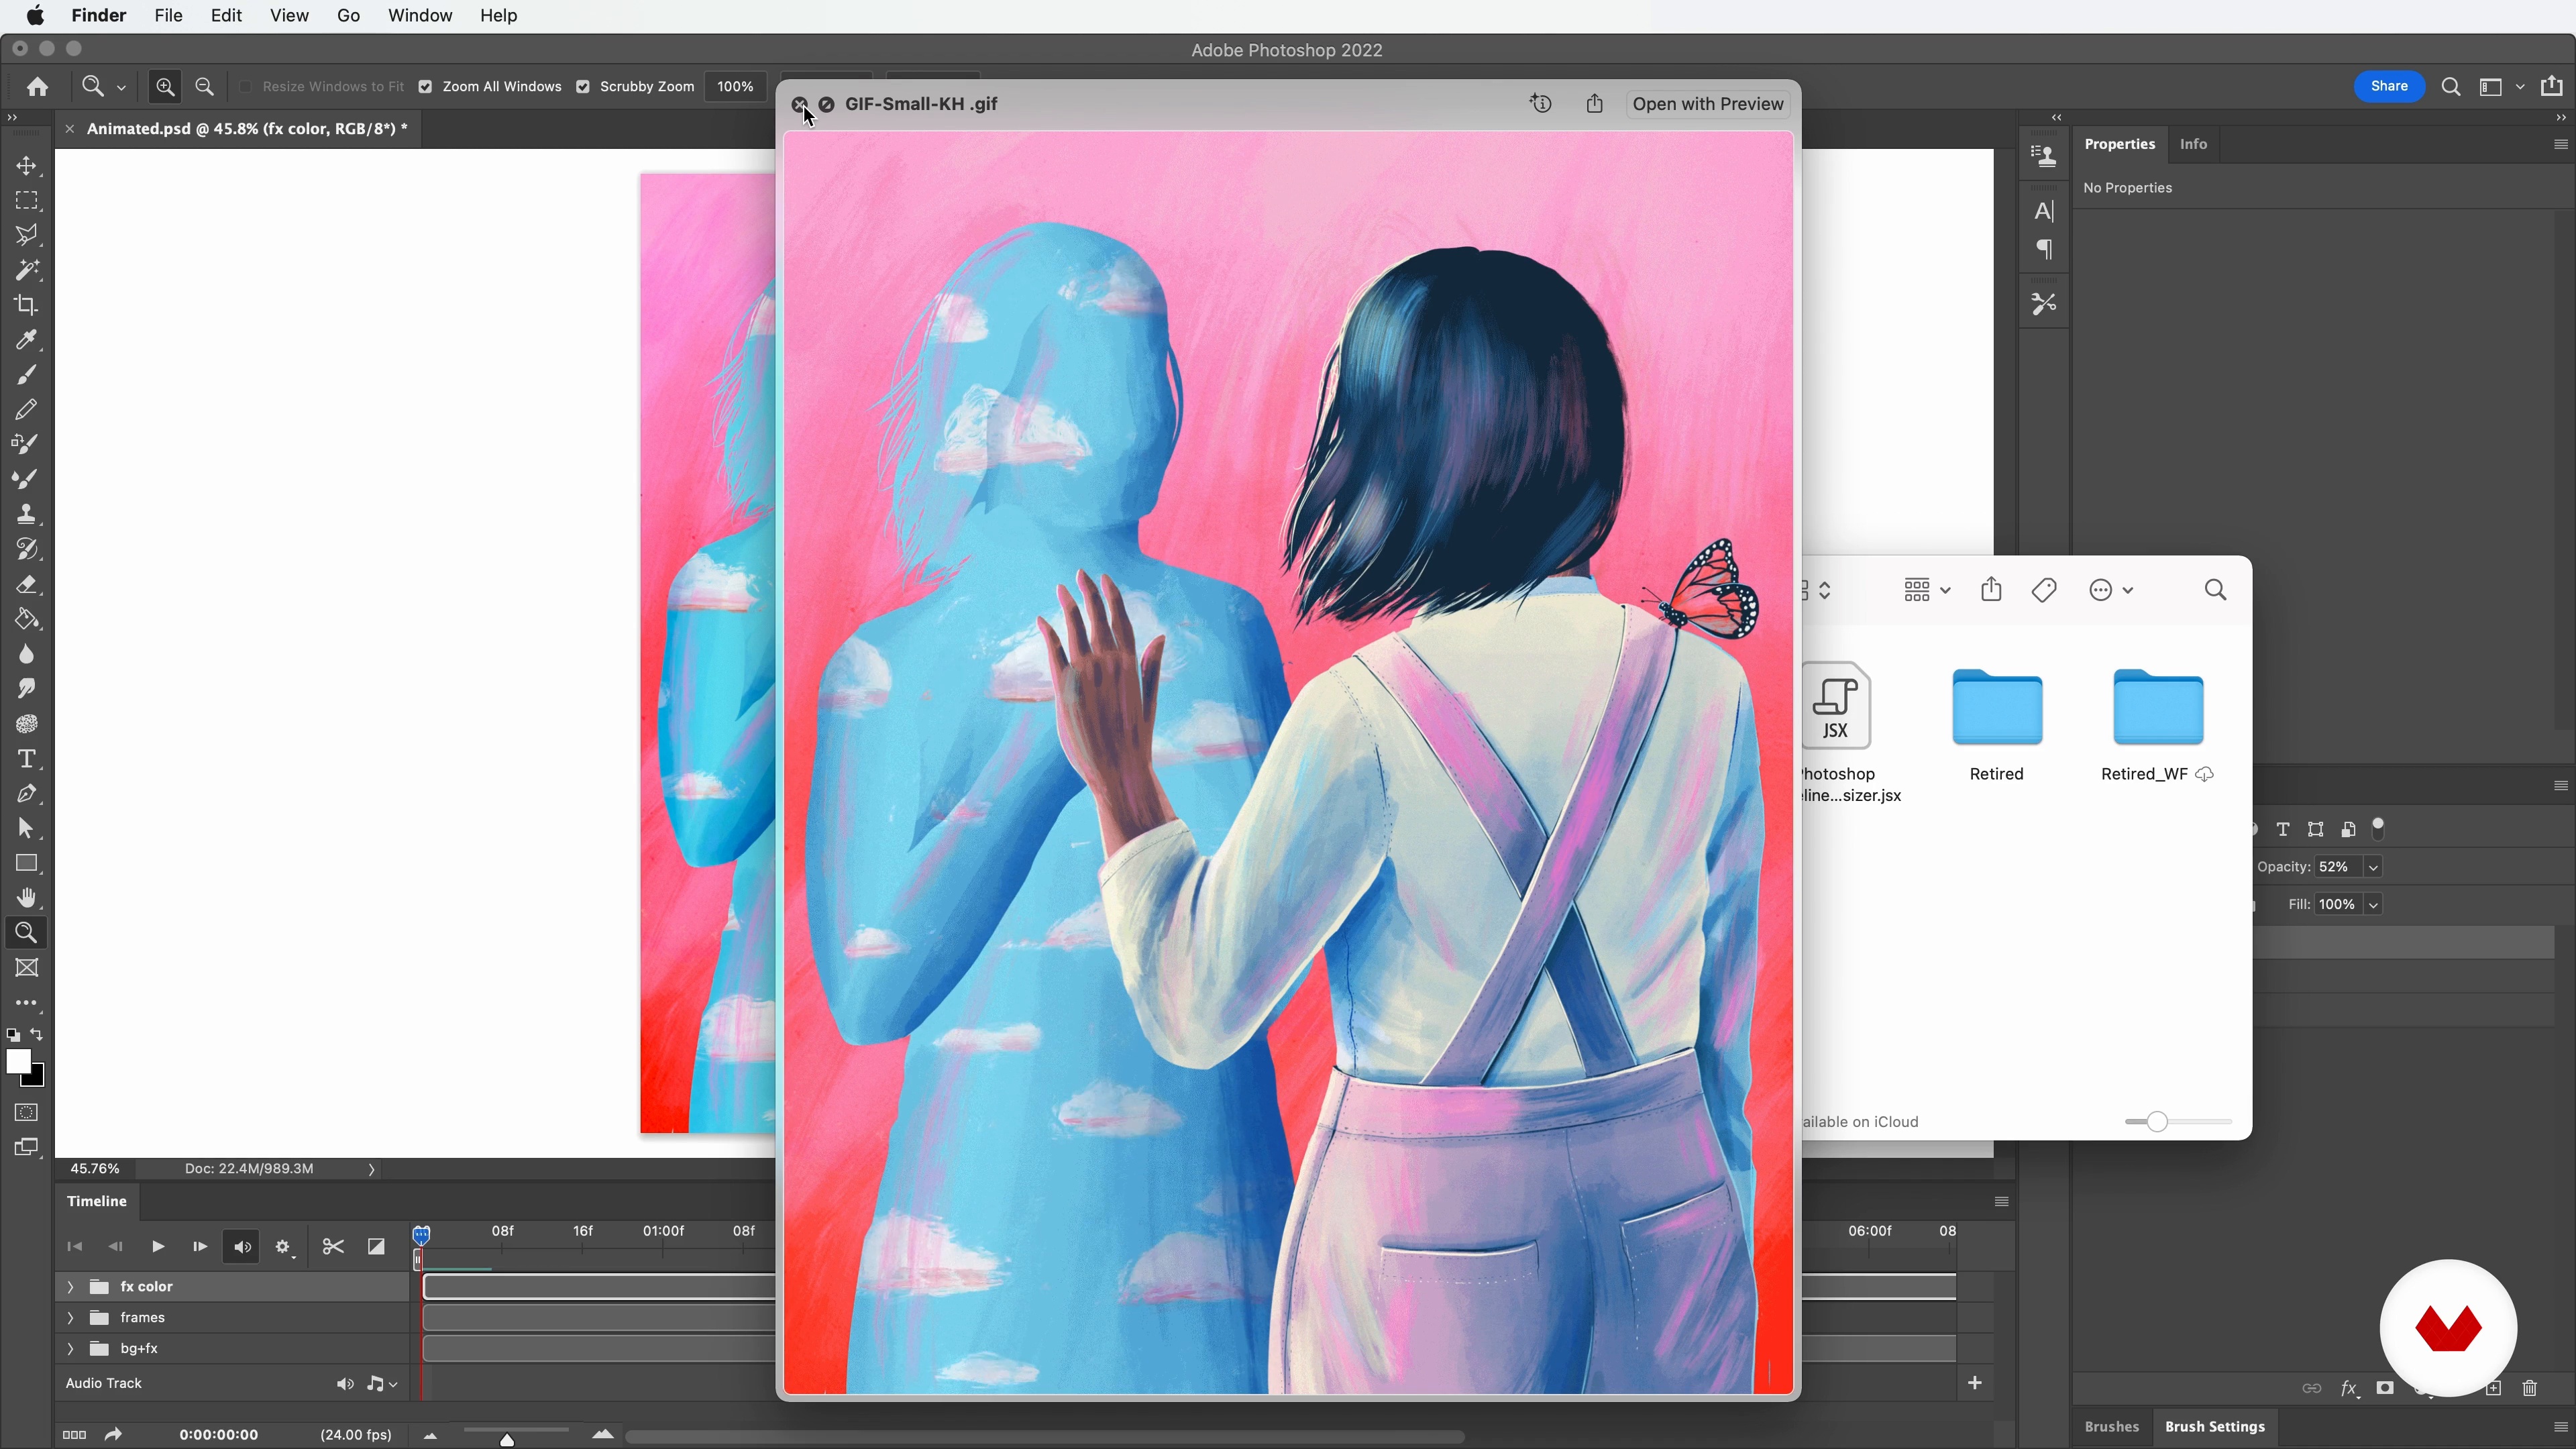Viewport: 2576px width, 1449px height.
Task: Play the timeline animation
Action: [157, 1247]
